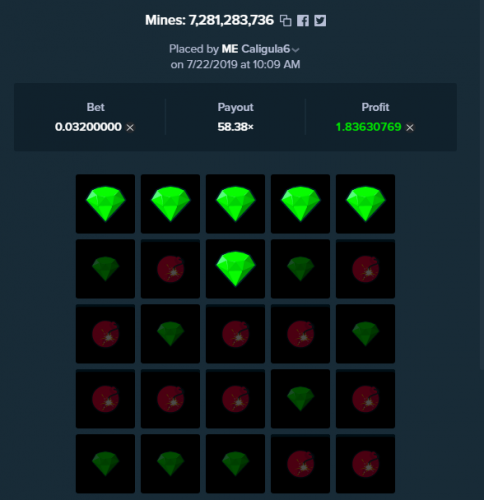This screenshot has height=500, width=484.
Task: Select the mine in the grid's center tile
Action: pos(235,334)
